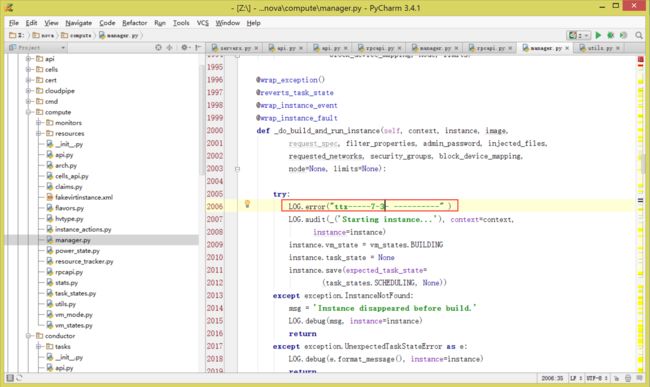Viewport: 650px width, 387px height.
Task: Select vm_mode.py in project tree
Action: click(74, 315)
